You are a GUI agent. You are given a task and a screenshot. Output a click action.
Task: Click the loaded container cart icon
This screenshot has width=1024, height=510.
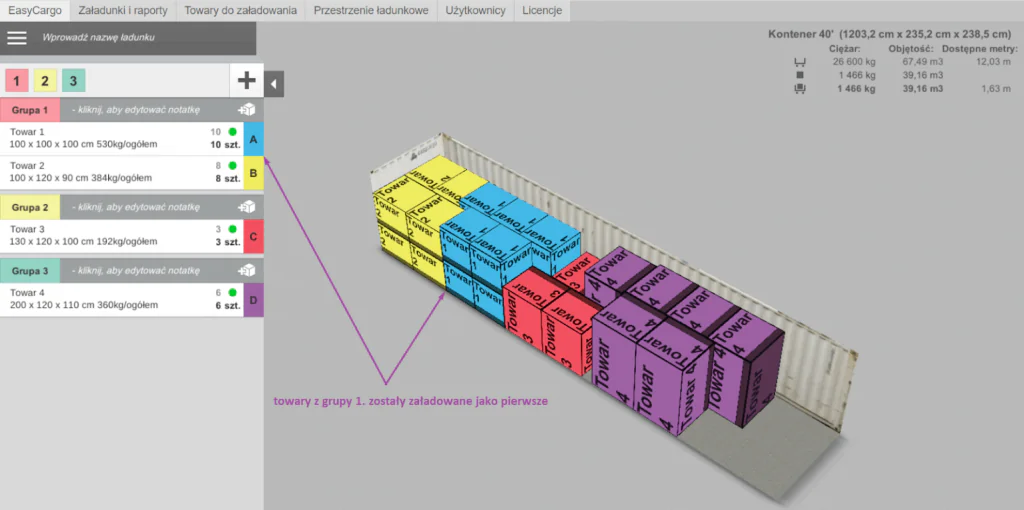[799, 89]
